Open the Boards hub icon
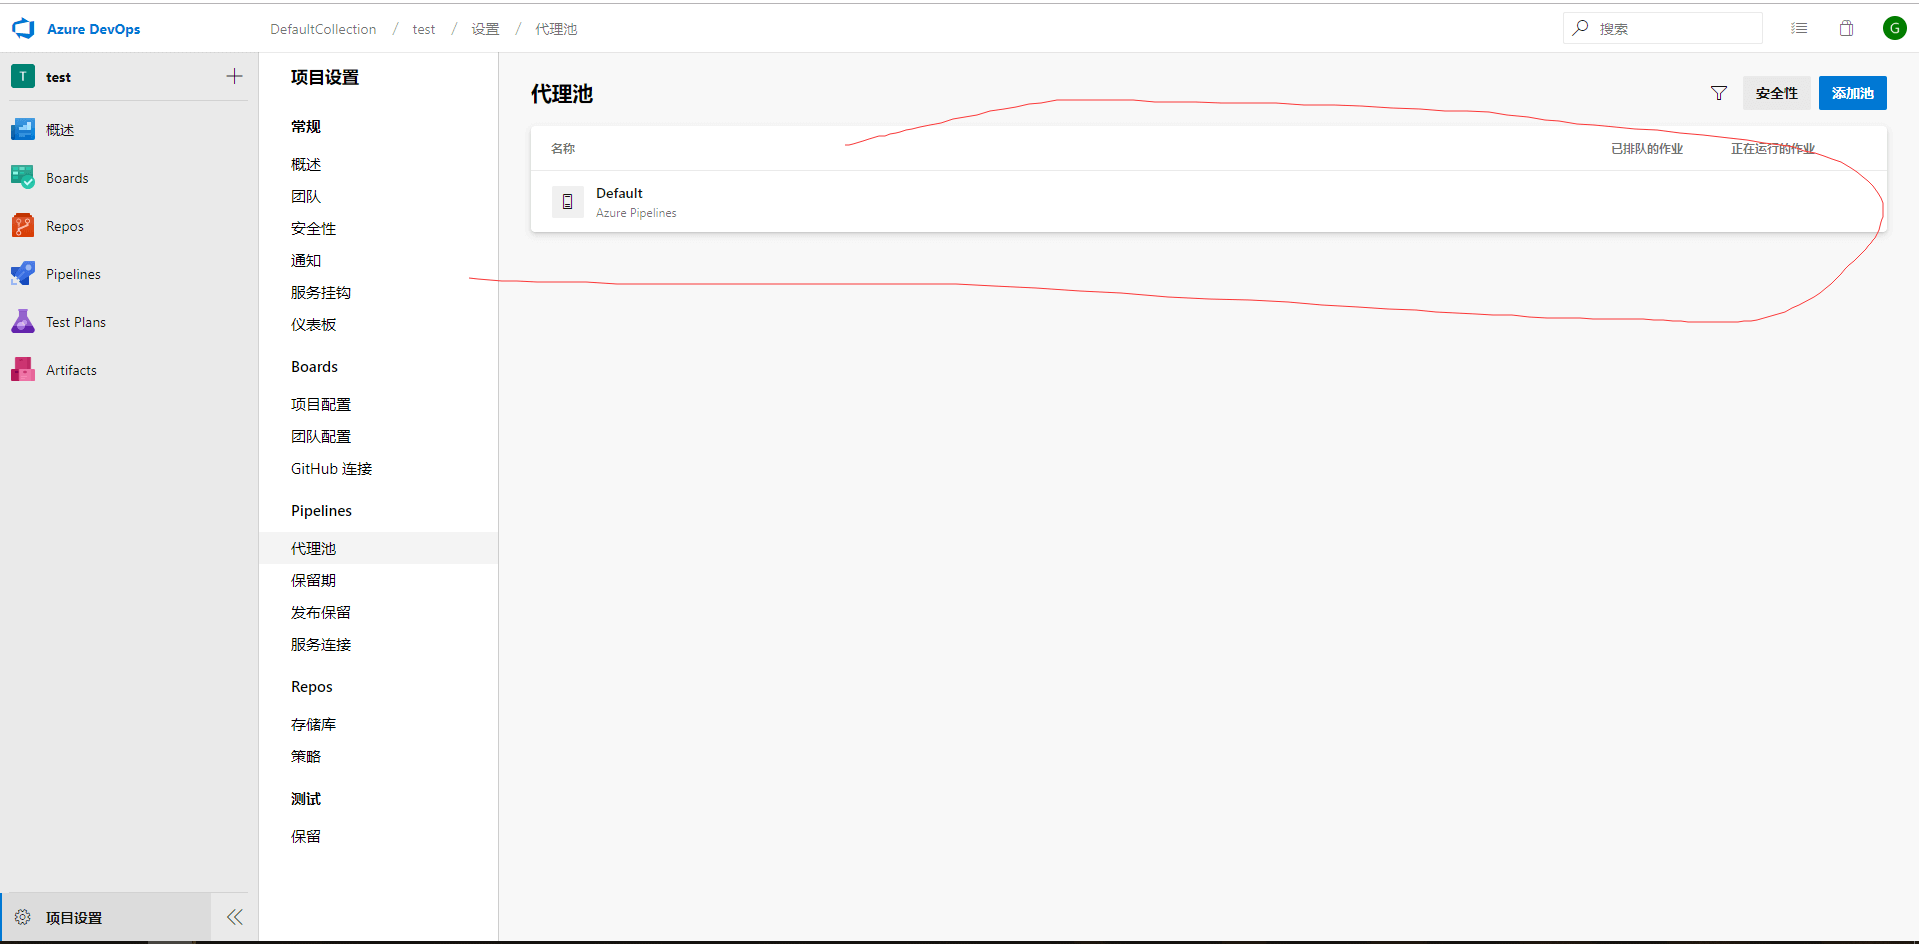Screen dimensions: 1919x944 pyautogui.click(x=23, y=178)
